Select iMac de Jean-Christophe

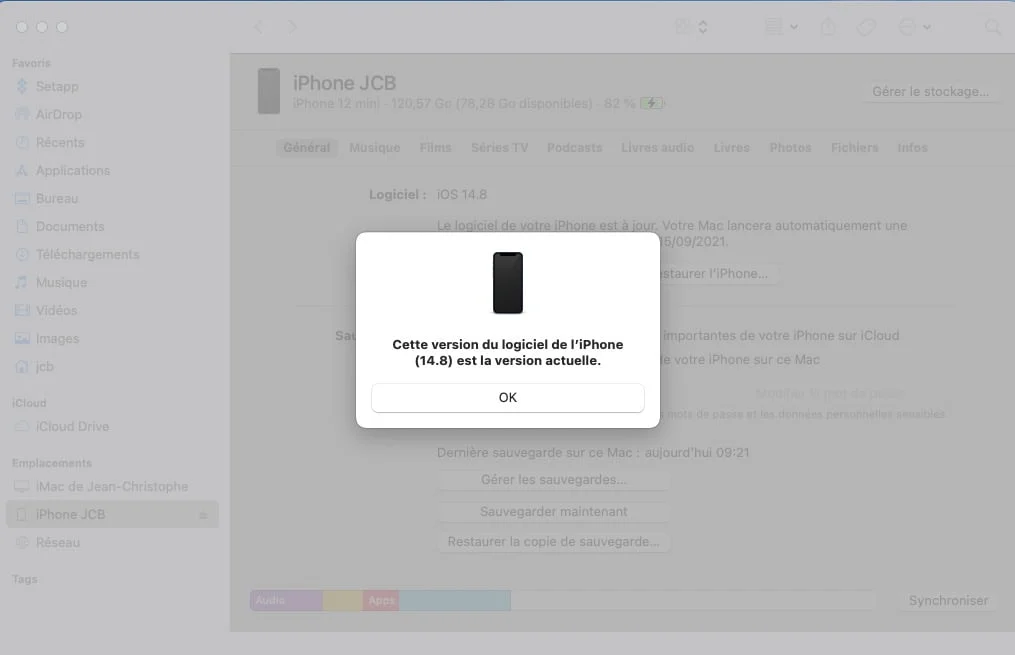coord(112,486)
